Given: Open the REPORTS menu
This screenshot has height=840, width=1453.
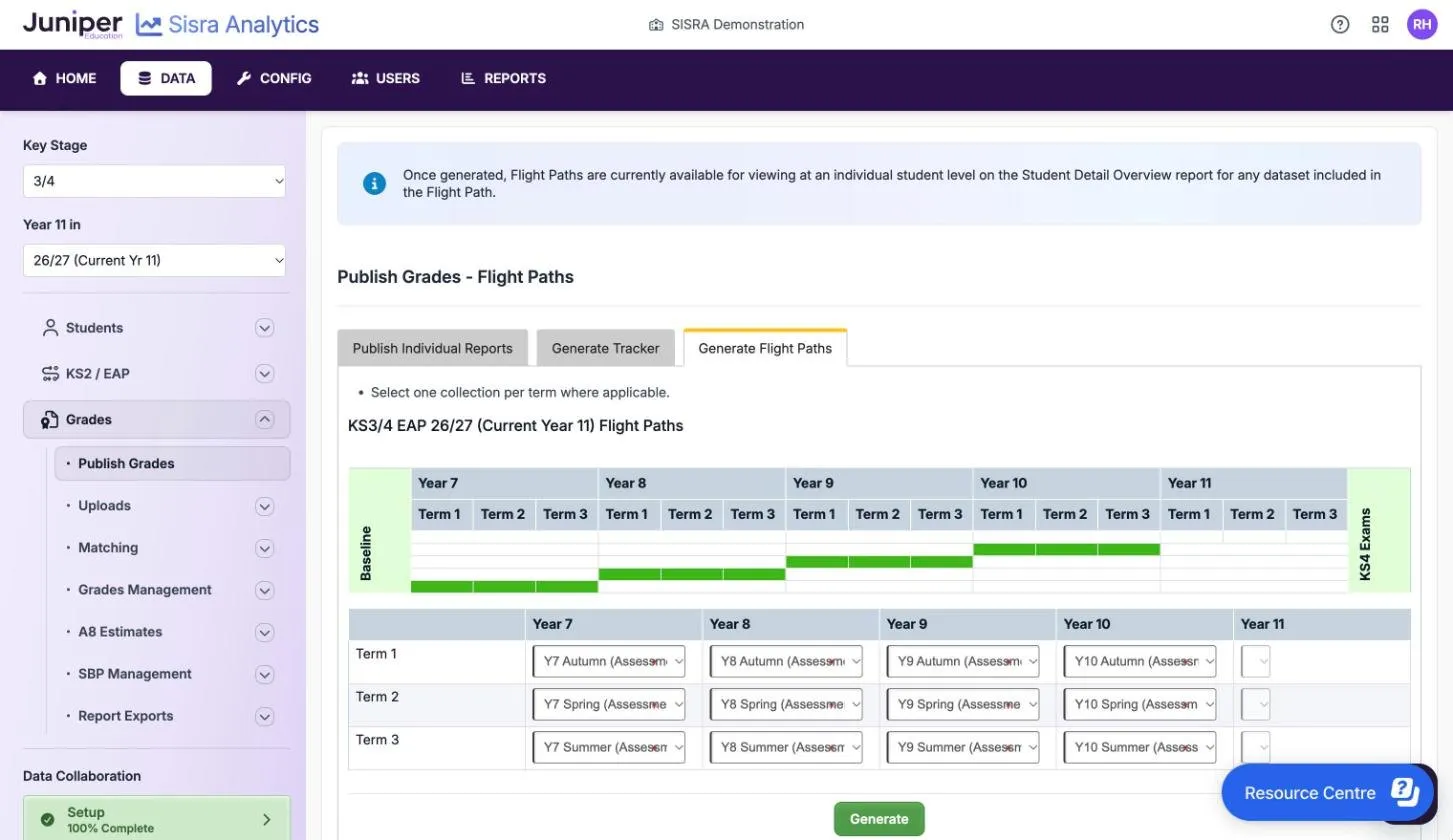Looking at the screenshot, I should tap(503, 78).
